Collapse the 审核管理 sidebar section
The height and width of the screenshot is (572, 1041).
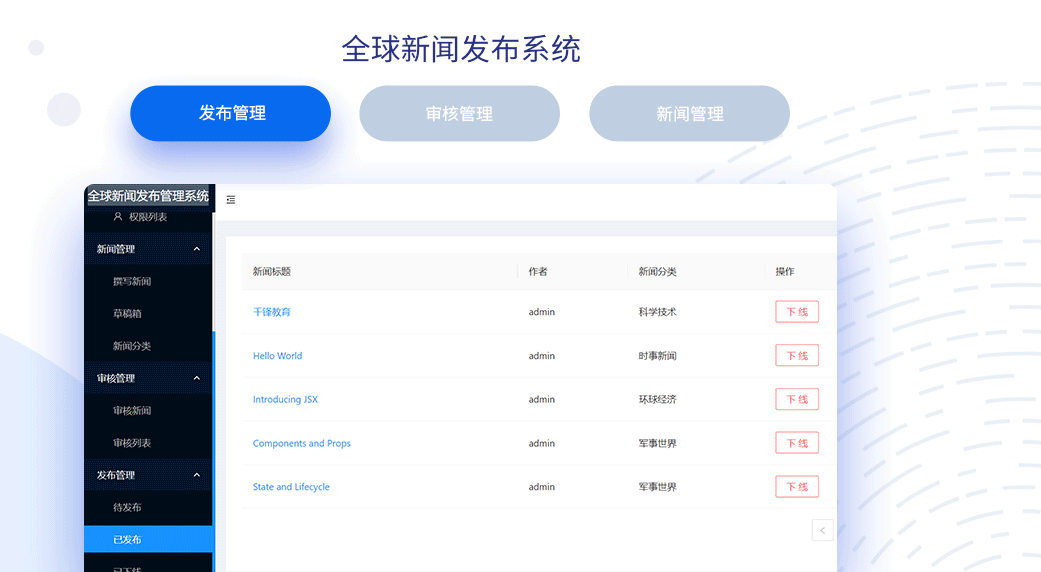click(x=196, y=378)
